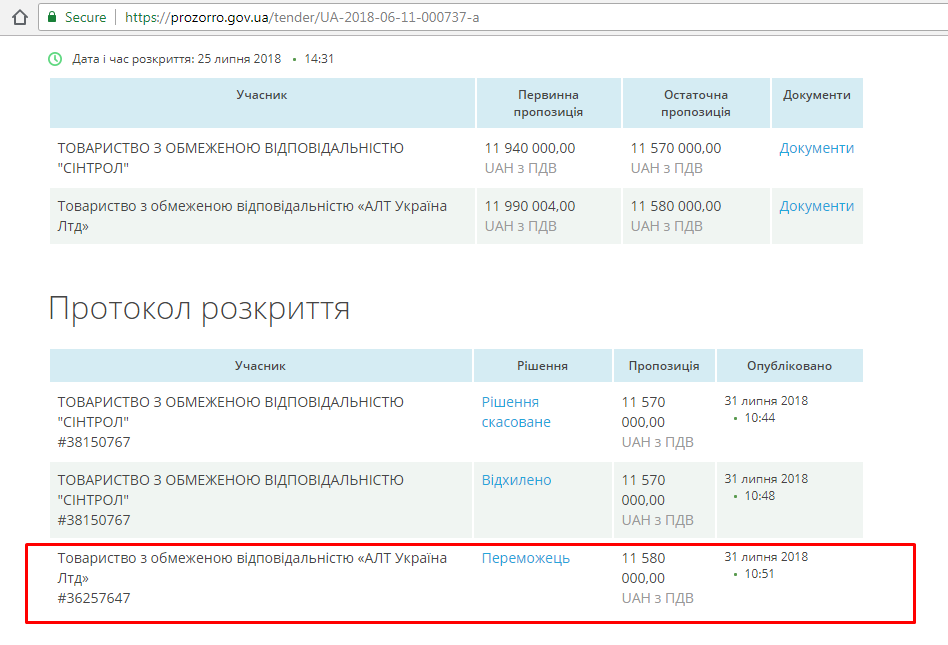Screen dimensions: 948x645
Task: Click the green secure padlock icon
Action: tap(52, 17)
